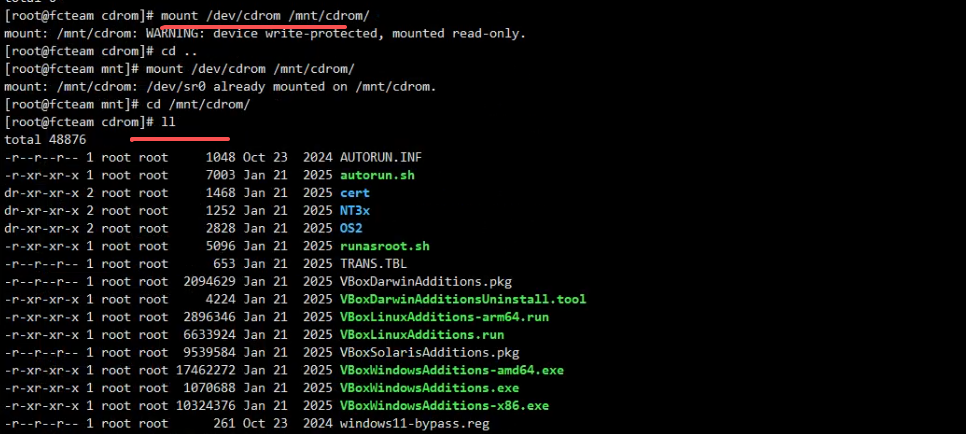Click file size 6633924

209,335
